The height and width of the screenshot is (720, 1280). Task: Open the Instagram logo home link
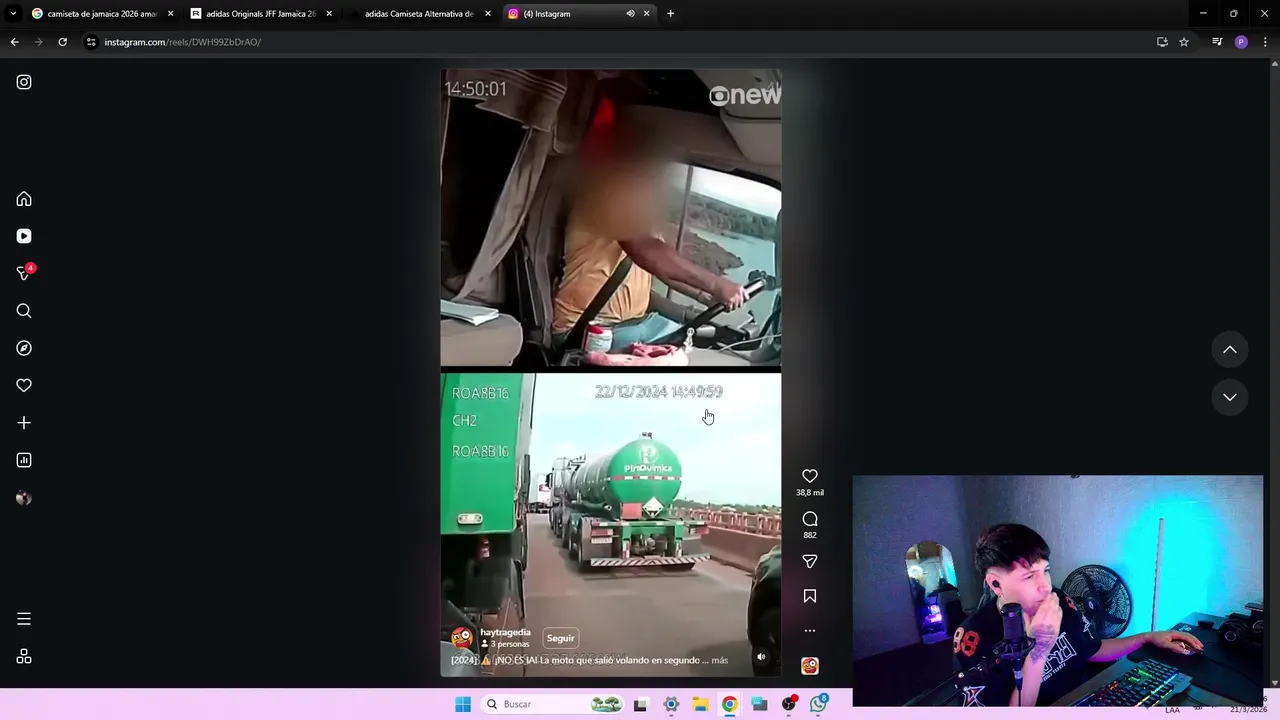click(24, 82)
